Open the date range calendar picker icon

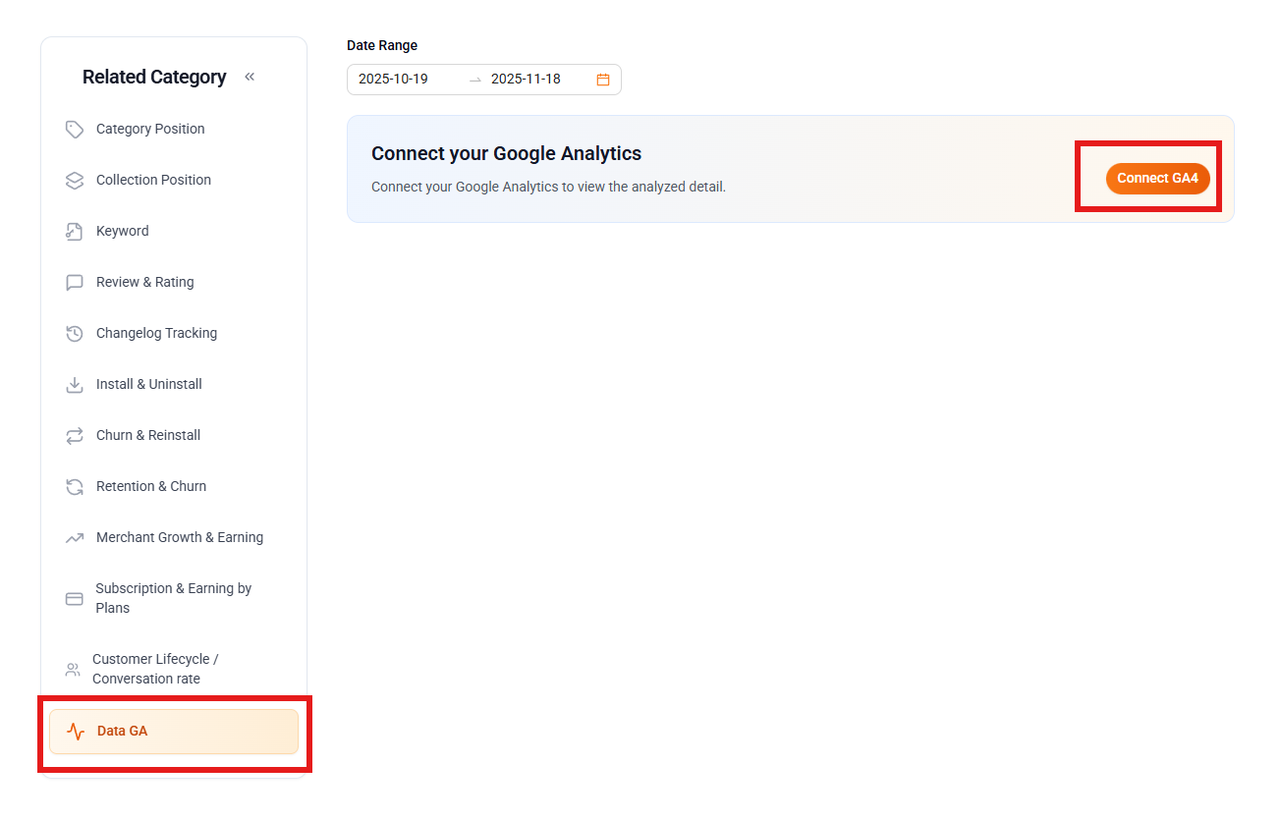pyautogui.click(x=603, y=79)
